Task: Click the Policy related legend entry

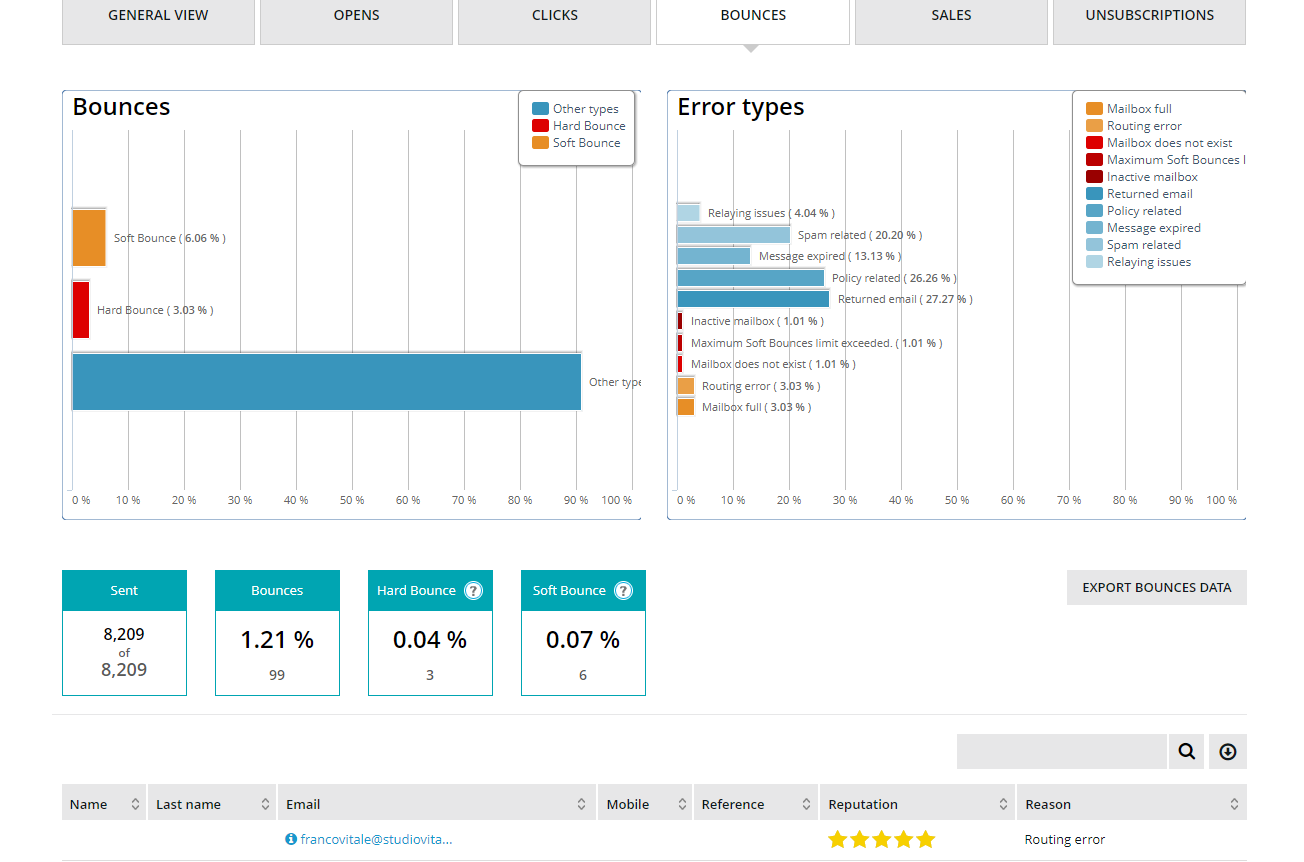Action: pos(1134,211)
